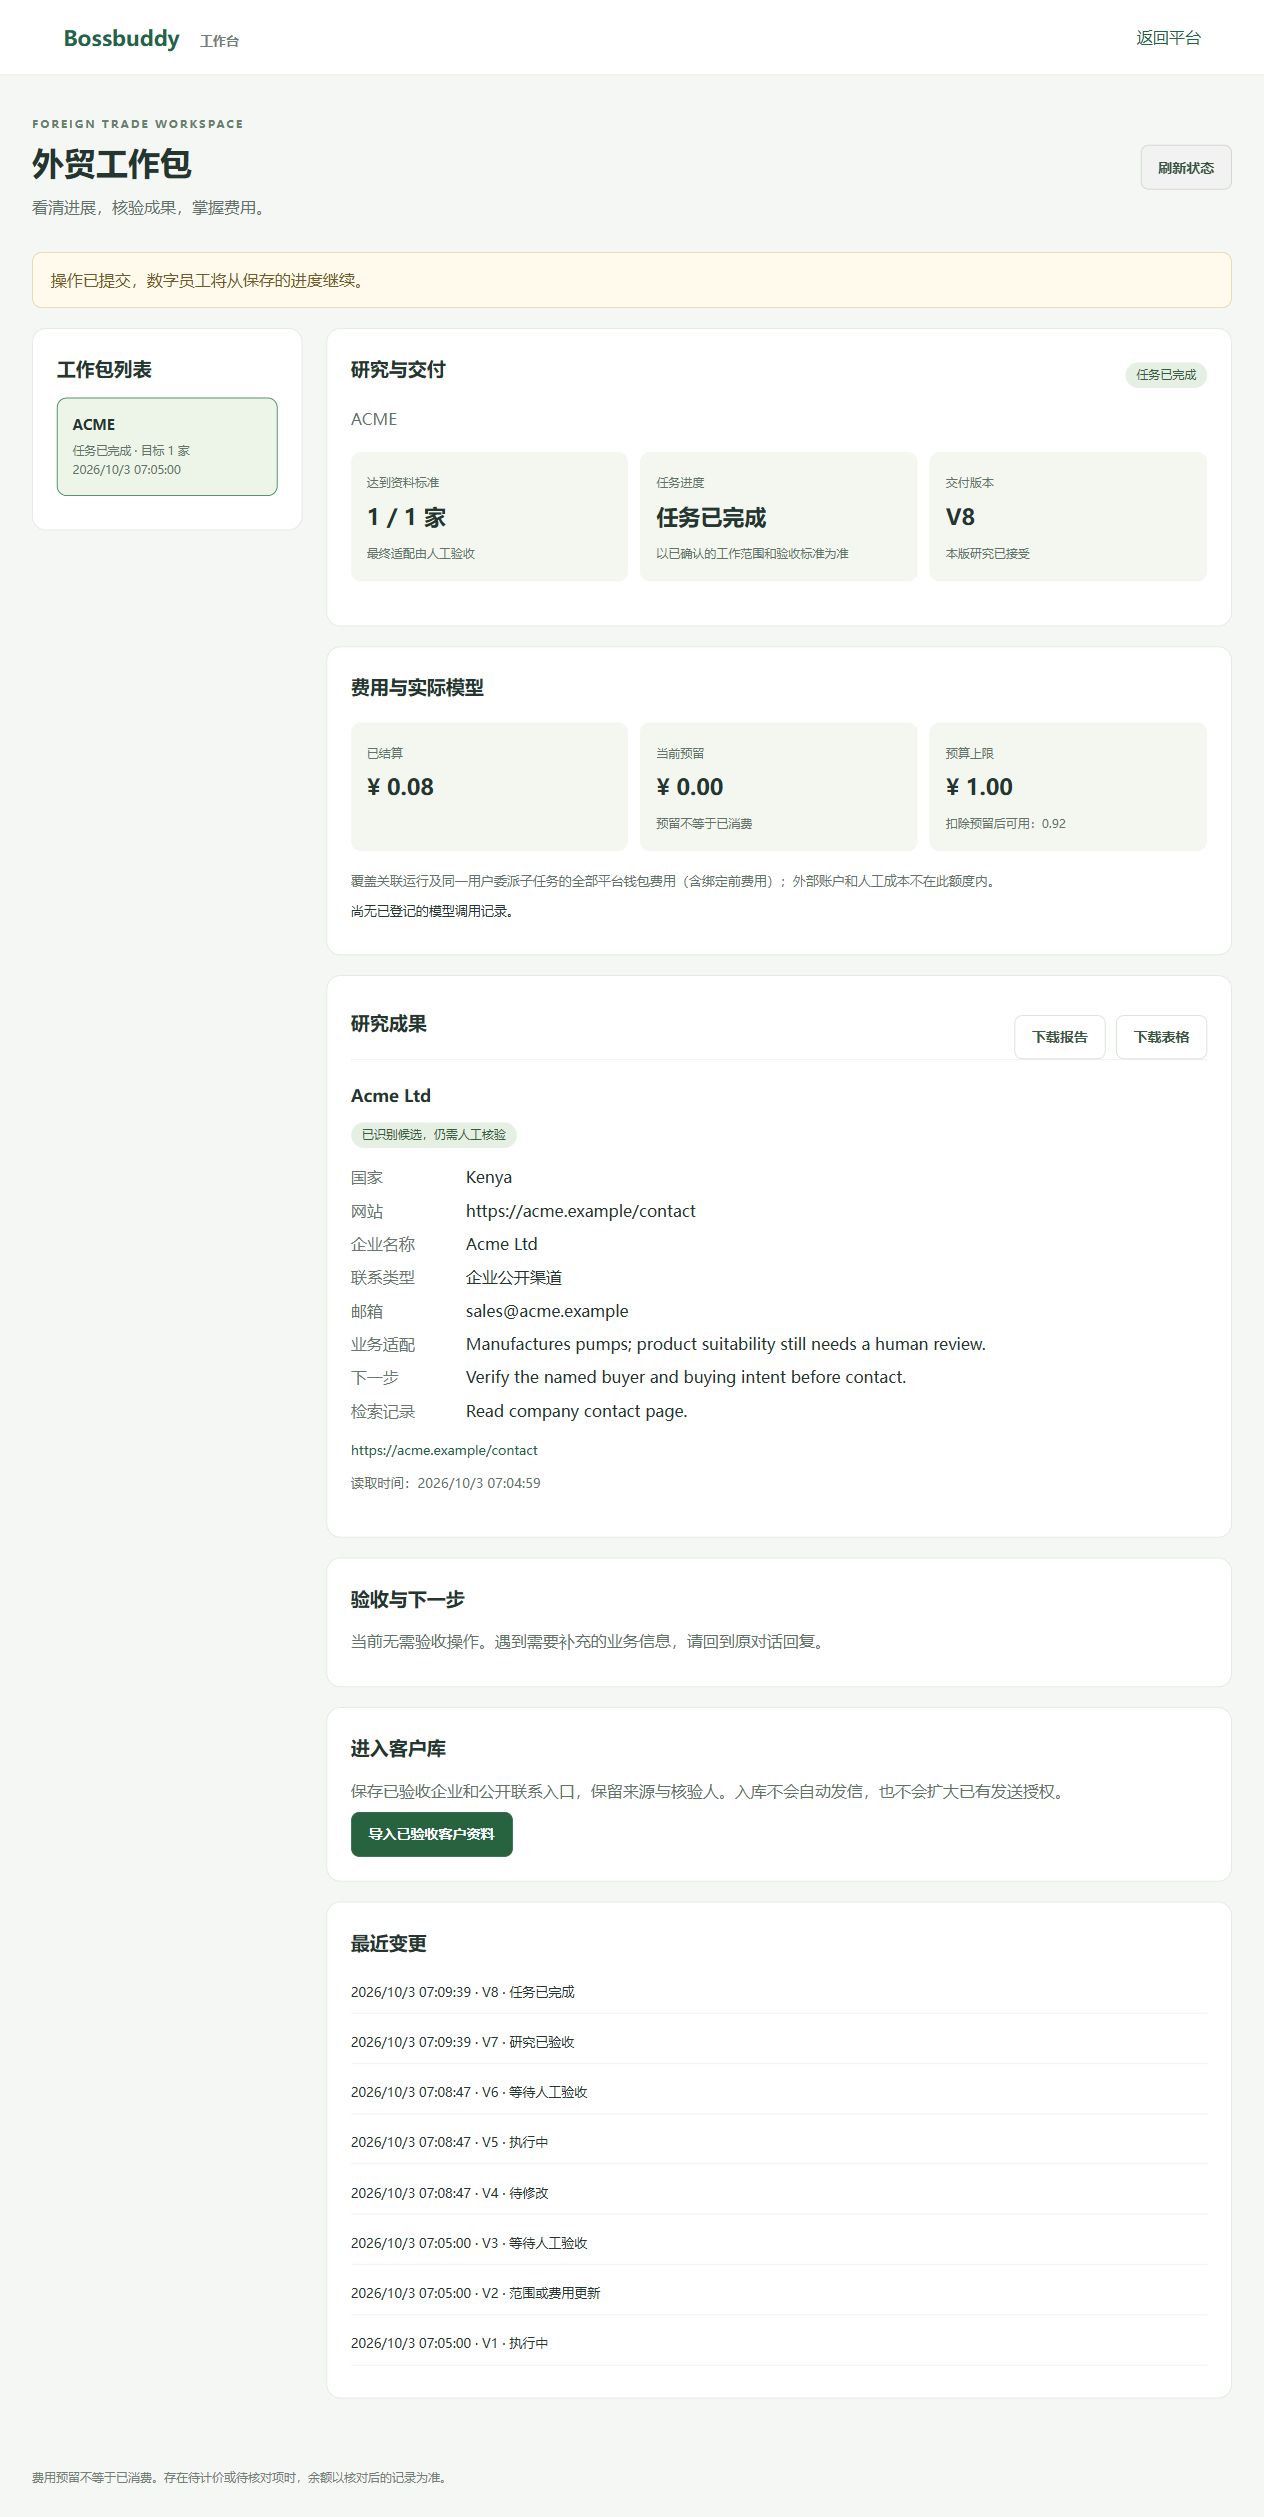Click the V3 · 等待人工验收 change entry
This screenshot has width=1264, height=2517.
pyautogui.click(x=469, y=2243)
